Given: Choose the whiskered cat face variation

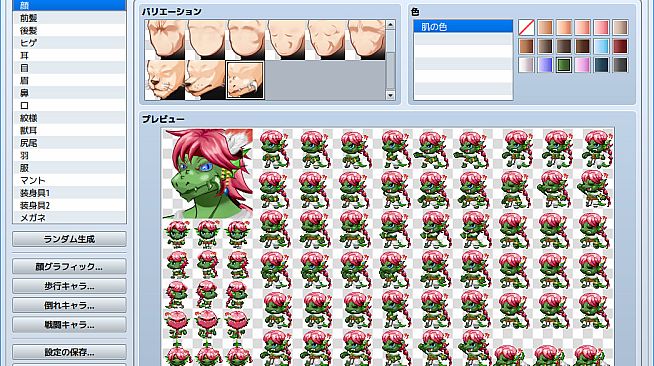Looking at the screenshot, I should [x=165, y=80].
